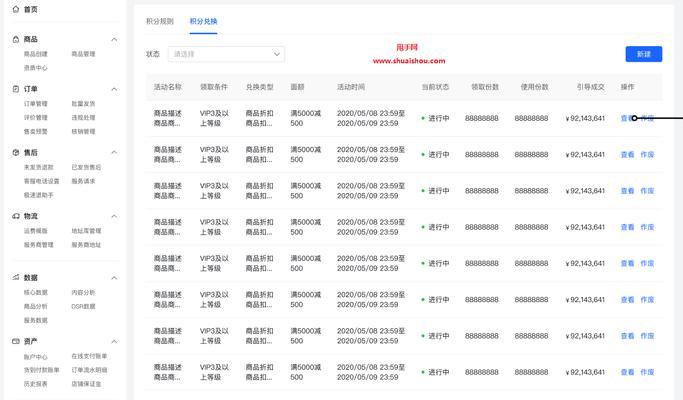
Task: Click the 商品 section icon
Action: tap(16, 39)
